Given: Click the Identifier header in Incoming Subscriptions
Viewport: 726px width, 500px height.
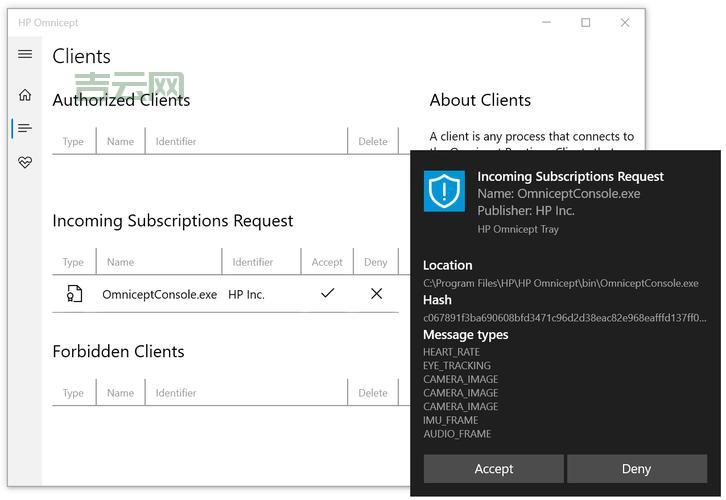Looking at the screenshot, I should [x=252, y=262].
